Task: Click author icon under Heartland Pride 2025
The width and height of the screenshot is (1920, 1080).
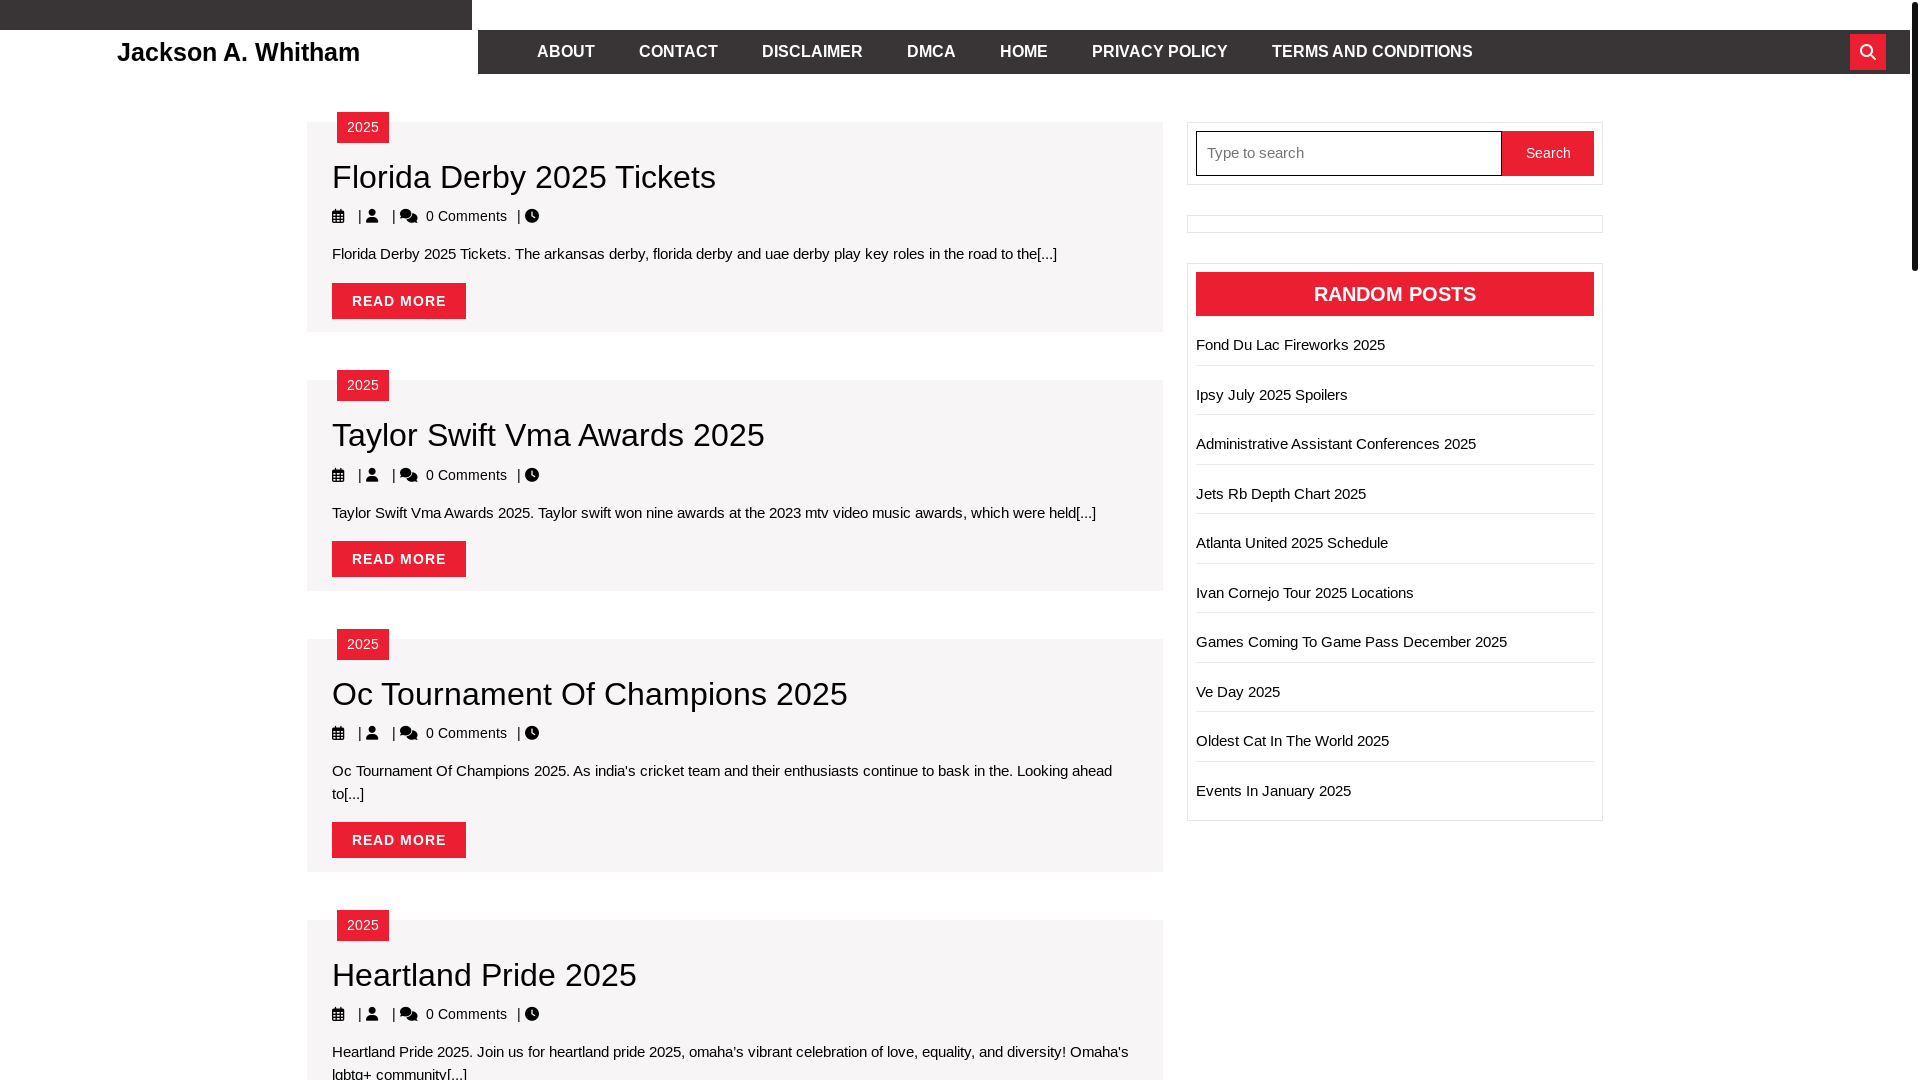Action: [372, 1014]
